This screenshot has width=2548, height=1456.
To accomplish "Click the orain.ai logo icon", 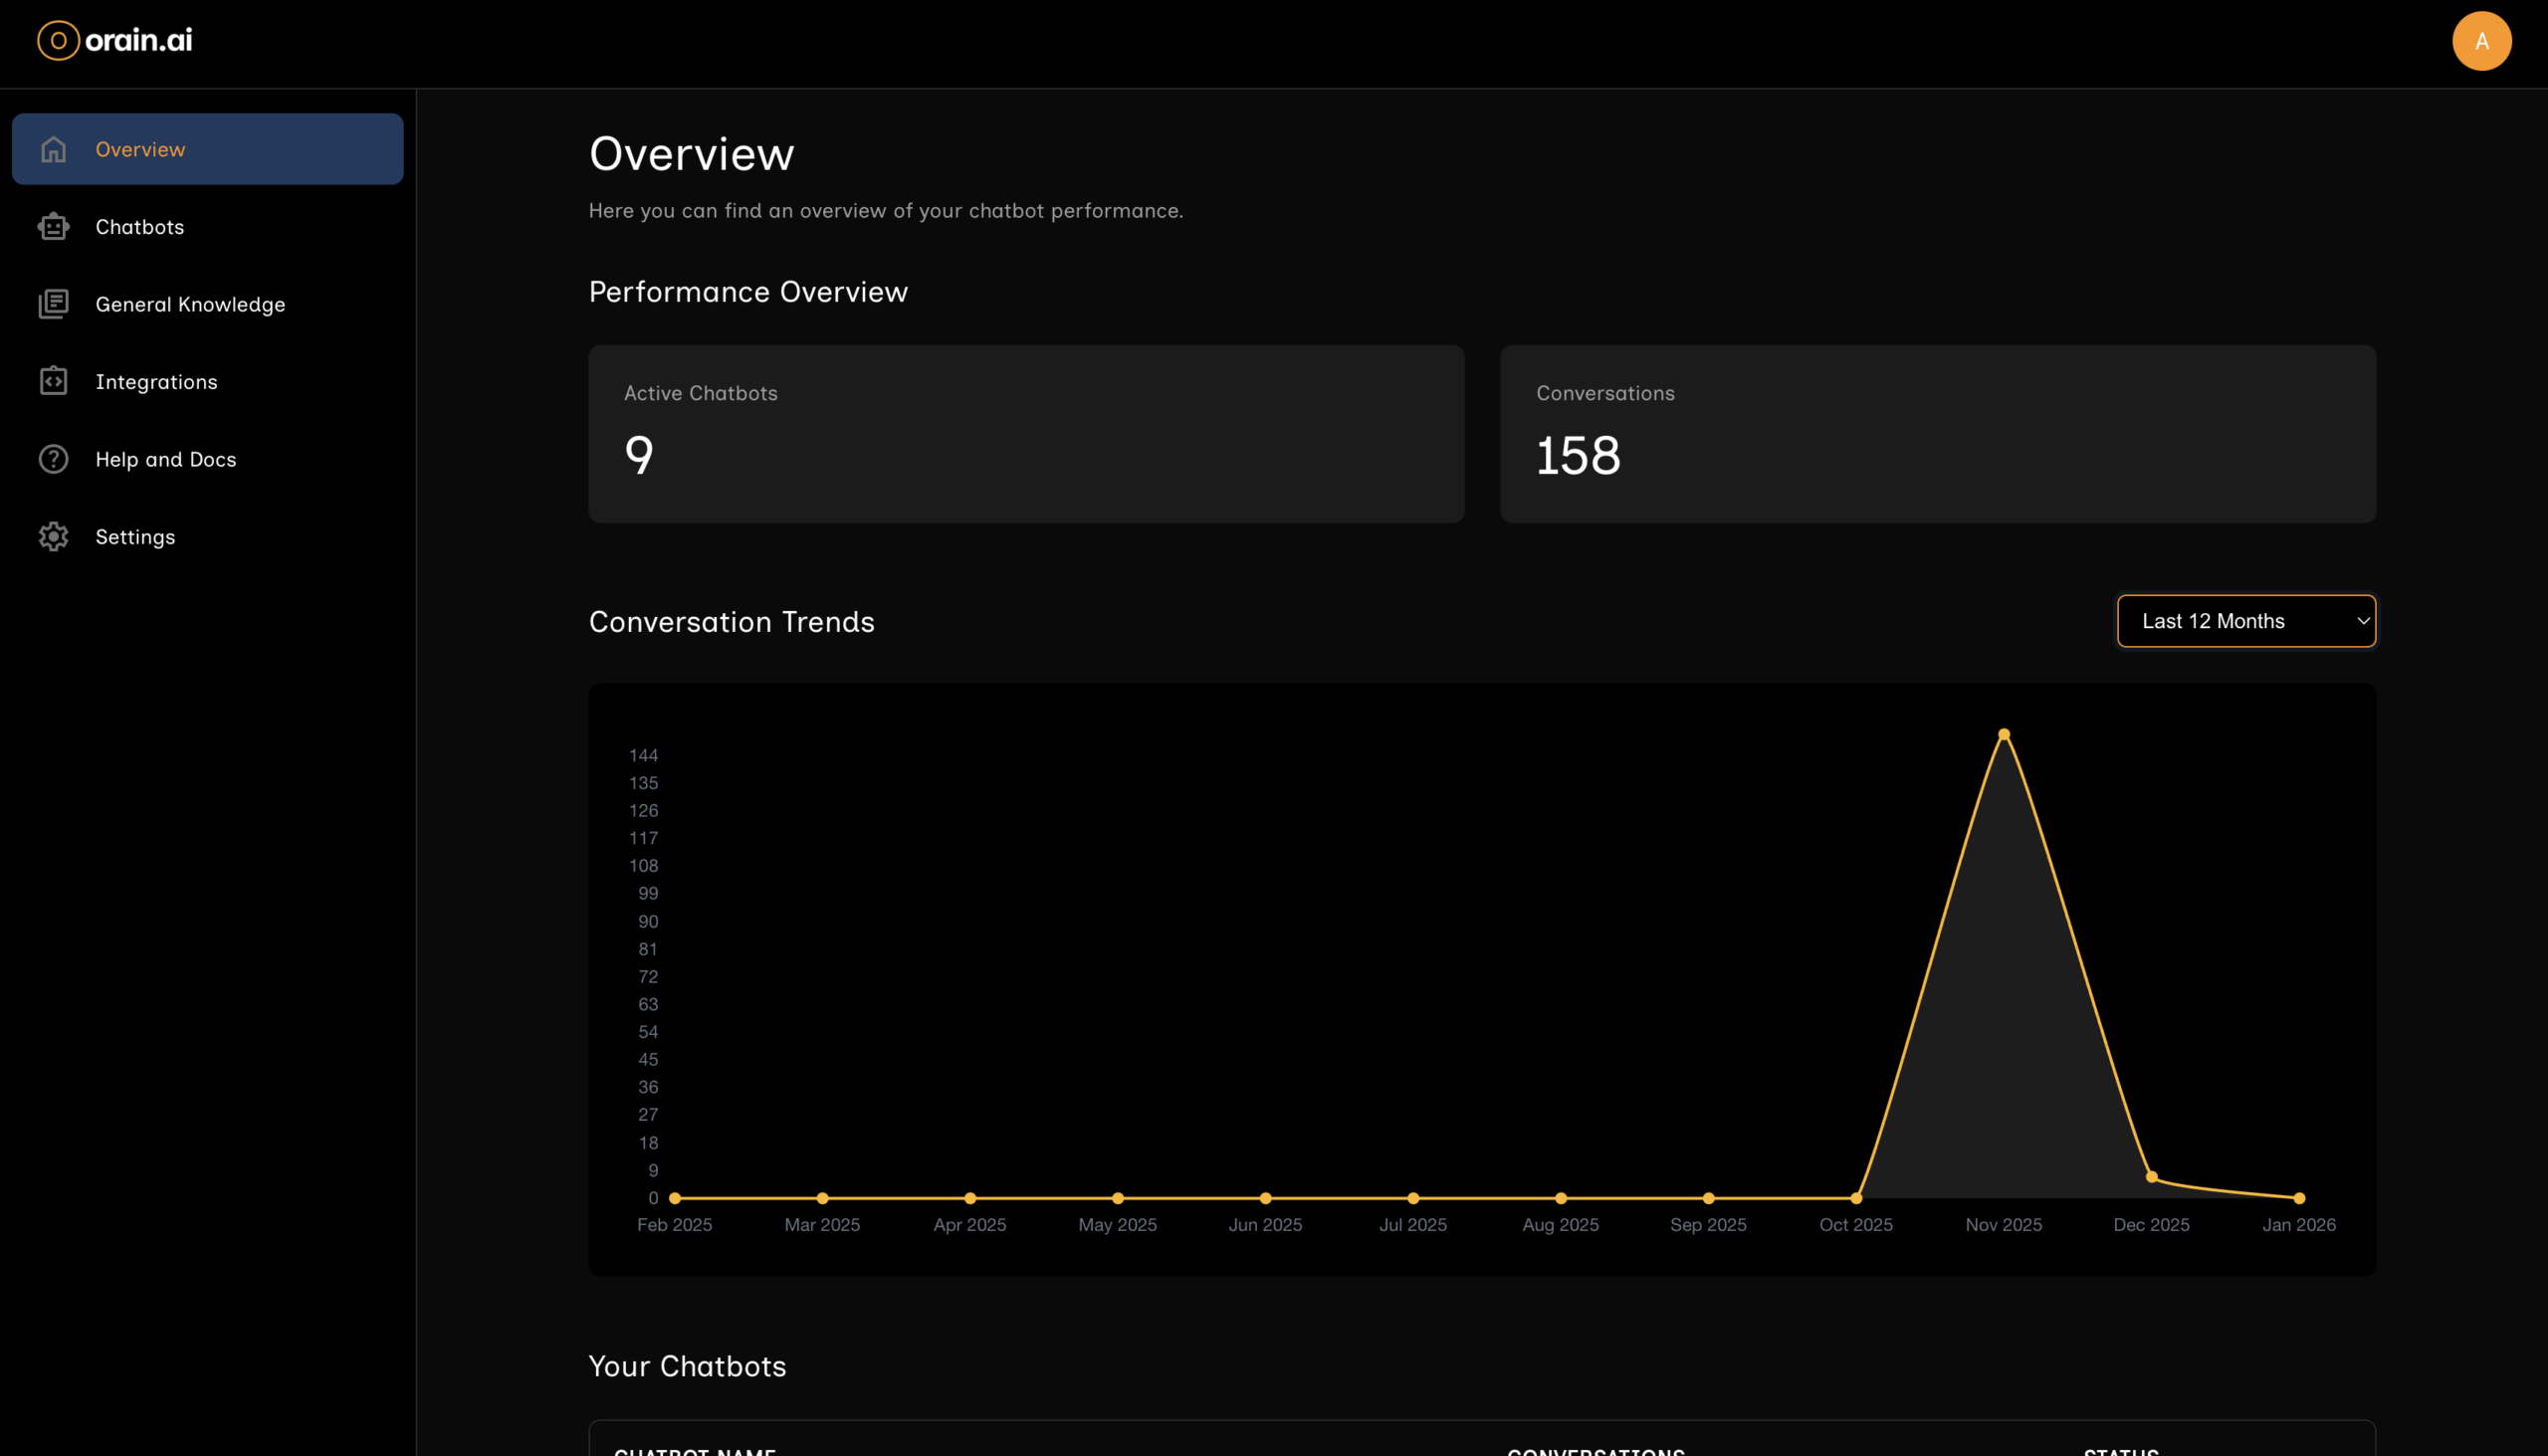I will coord(58,41).
